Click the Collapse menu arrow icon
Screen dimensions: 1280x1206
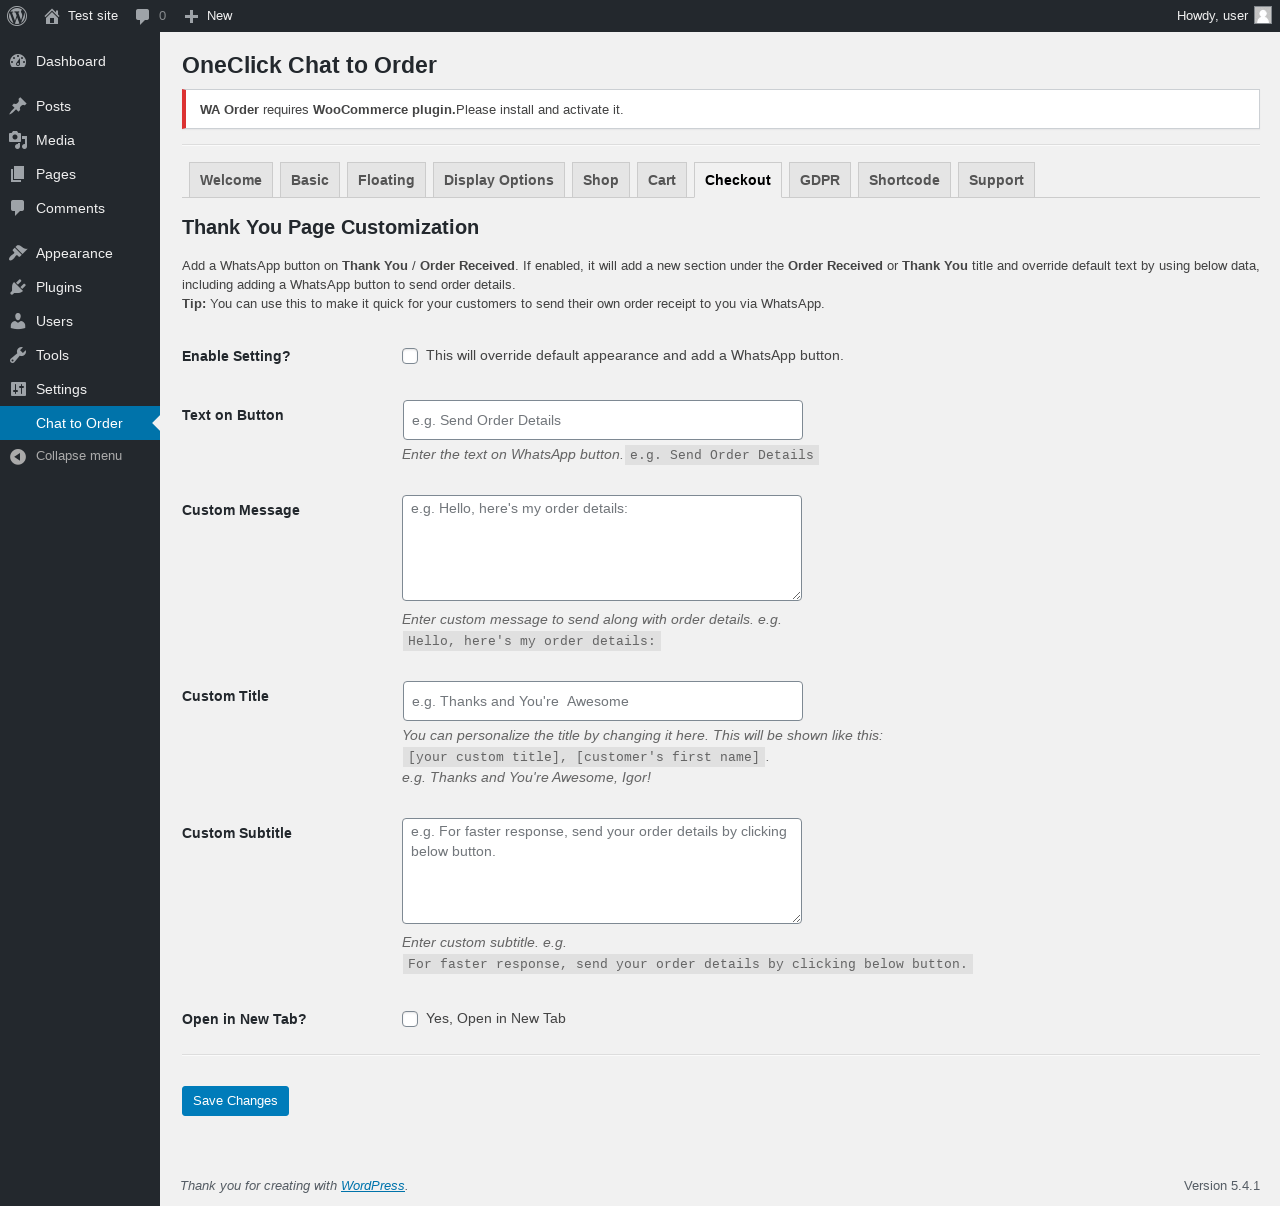(18, 456)
